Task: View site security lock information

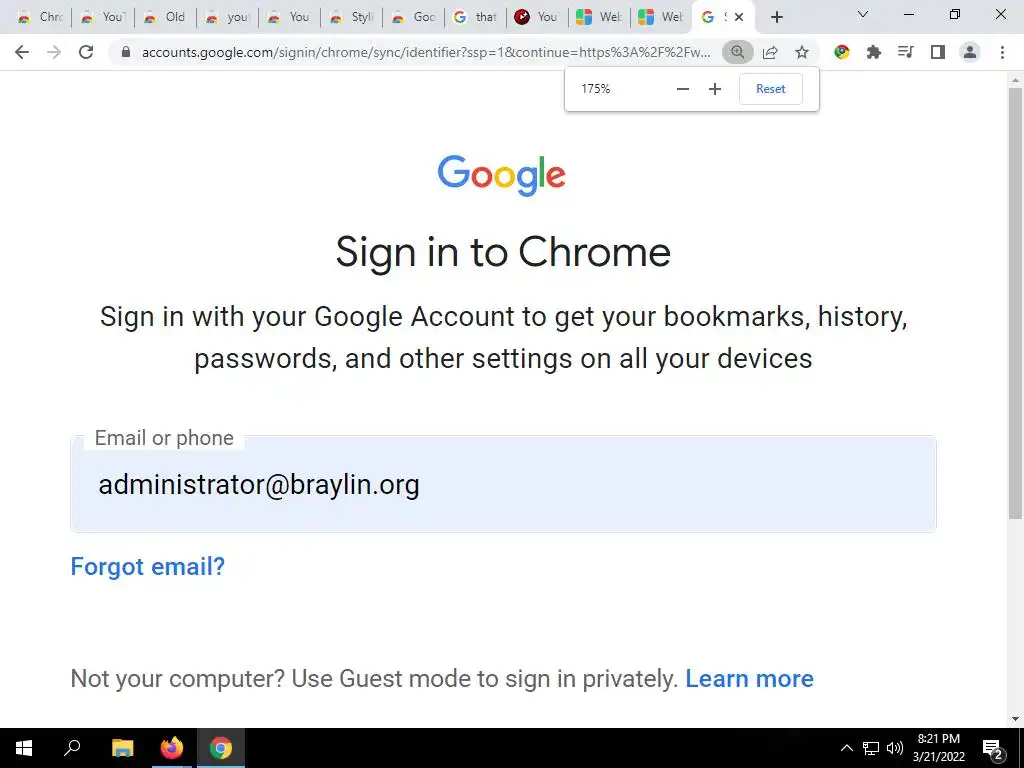Action: 126,52
